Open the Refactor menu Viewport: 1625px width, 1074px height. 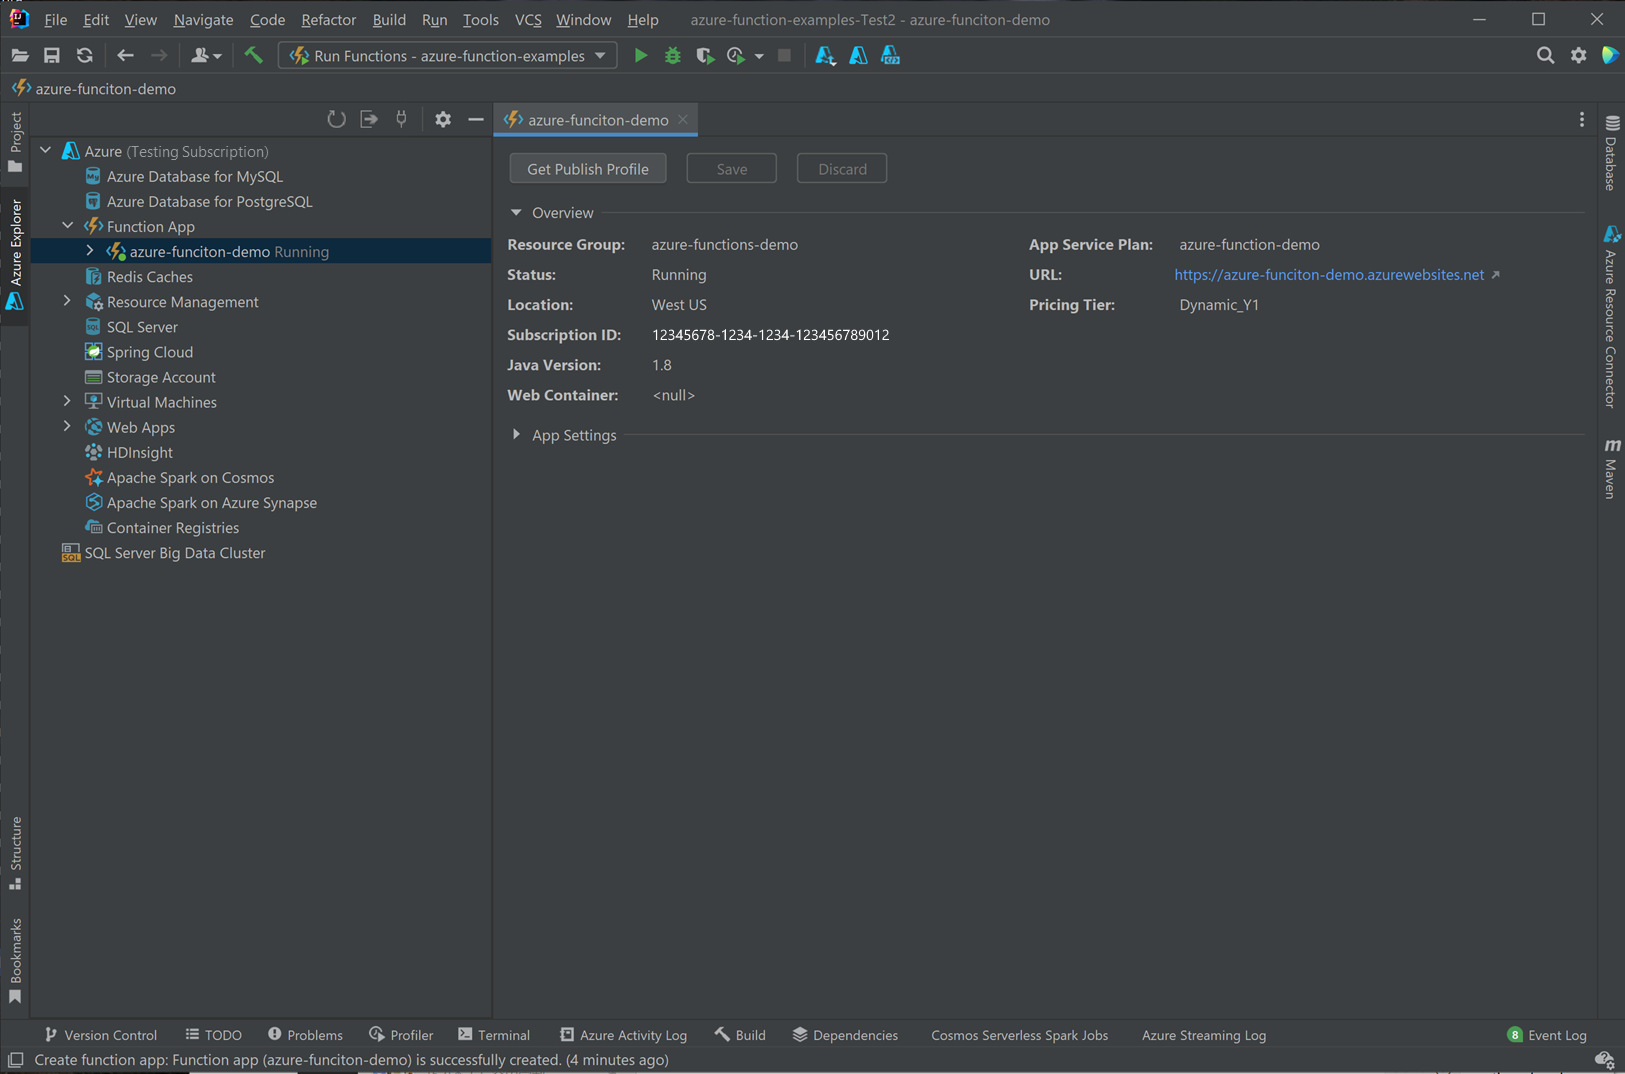328,19
